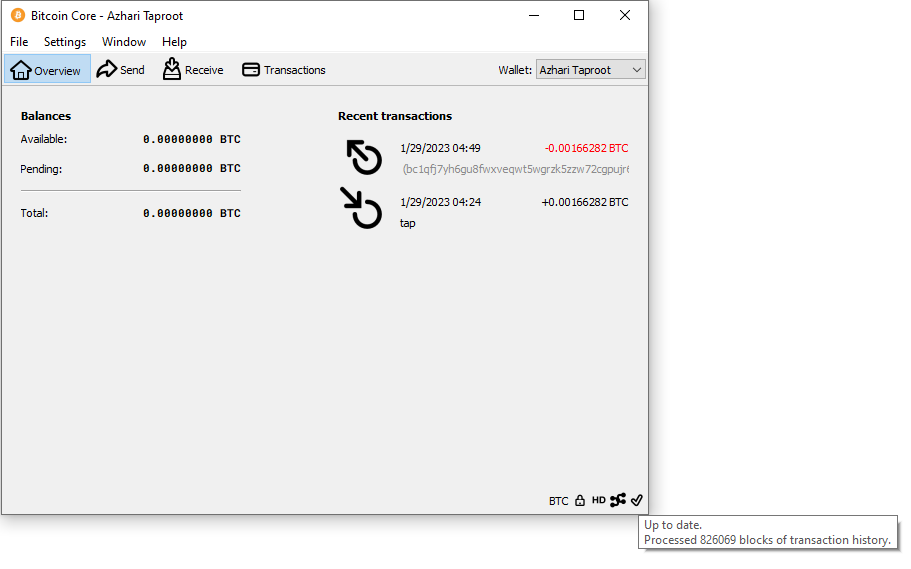Open the File menu
The width and height of the screenshot is (911, 569).
(19, 42)
